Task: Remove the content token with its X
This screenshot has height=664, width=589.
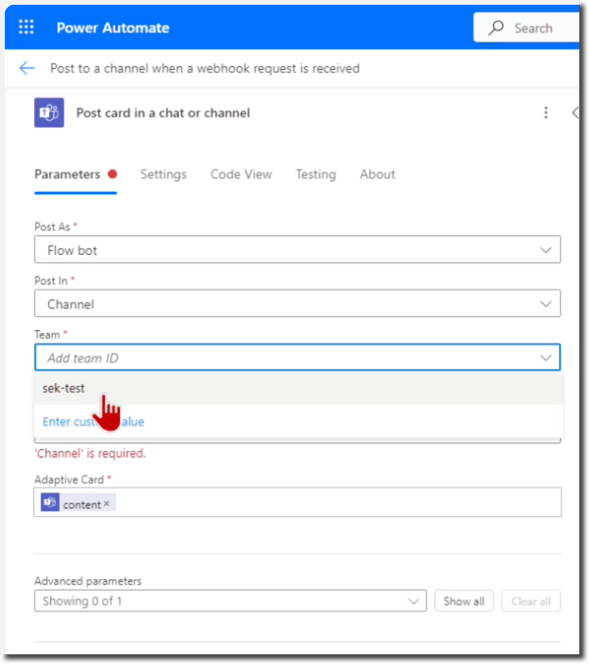Action: (107, 503)
